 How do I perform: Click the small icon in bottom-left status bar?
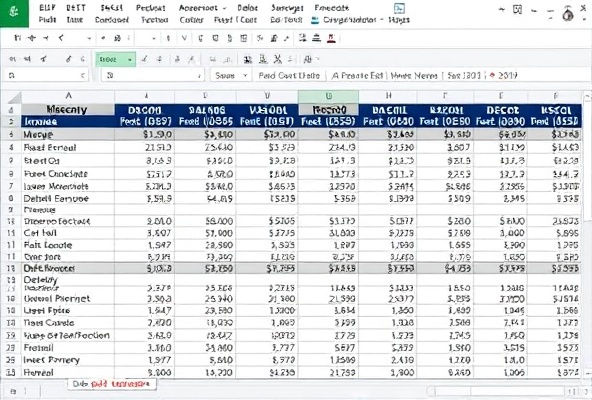click(x=12, y=391)
